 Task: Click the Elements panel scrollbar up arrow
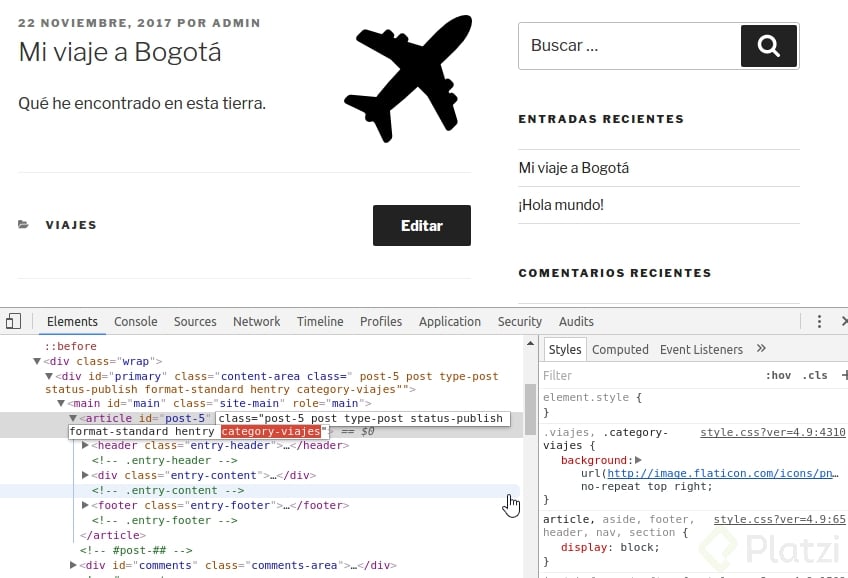(530, 343)
